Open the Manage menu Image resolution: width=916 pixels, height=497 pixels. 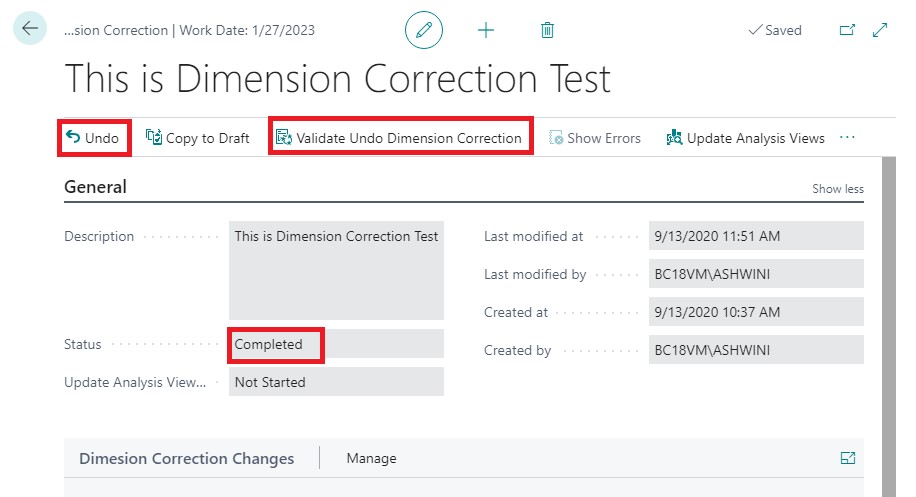click(x=371, y=458)
